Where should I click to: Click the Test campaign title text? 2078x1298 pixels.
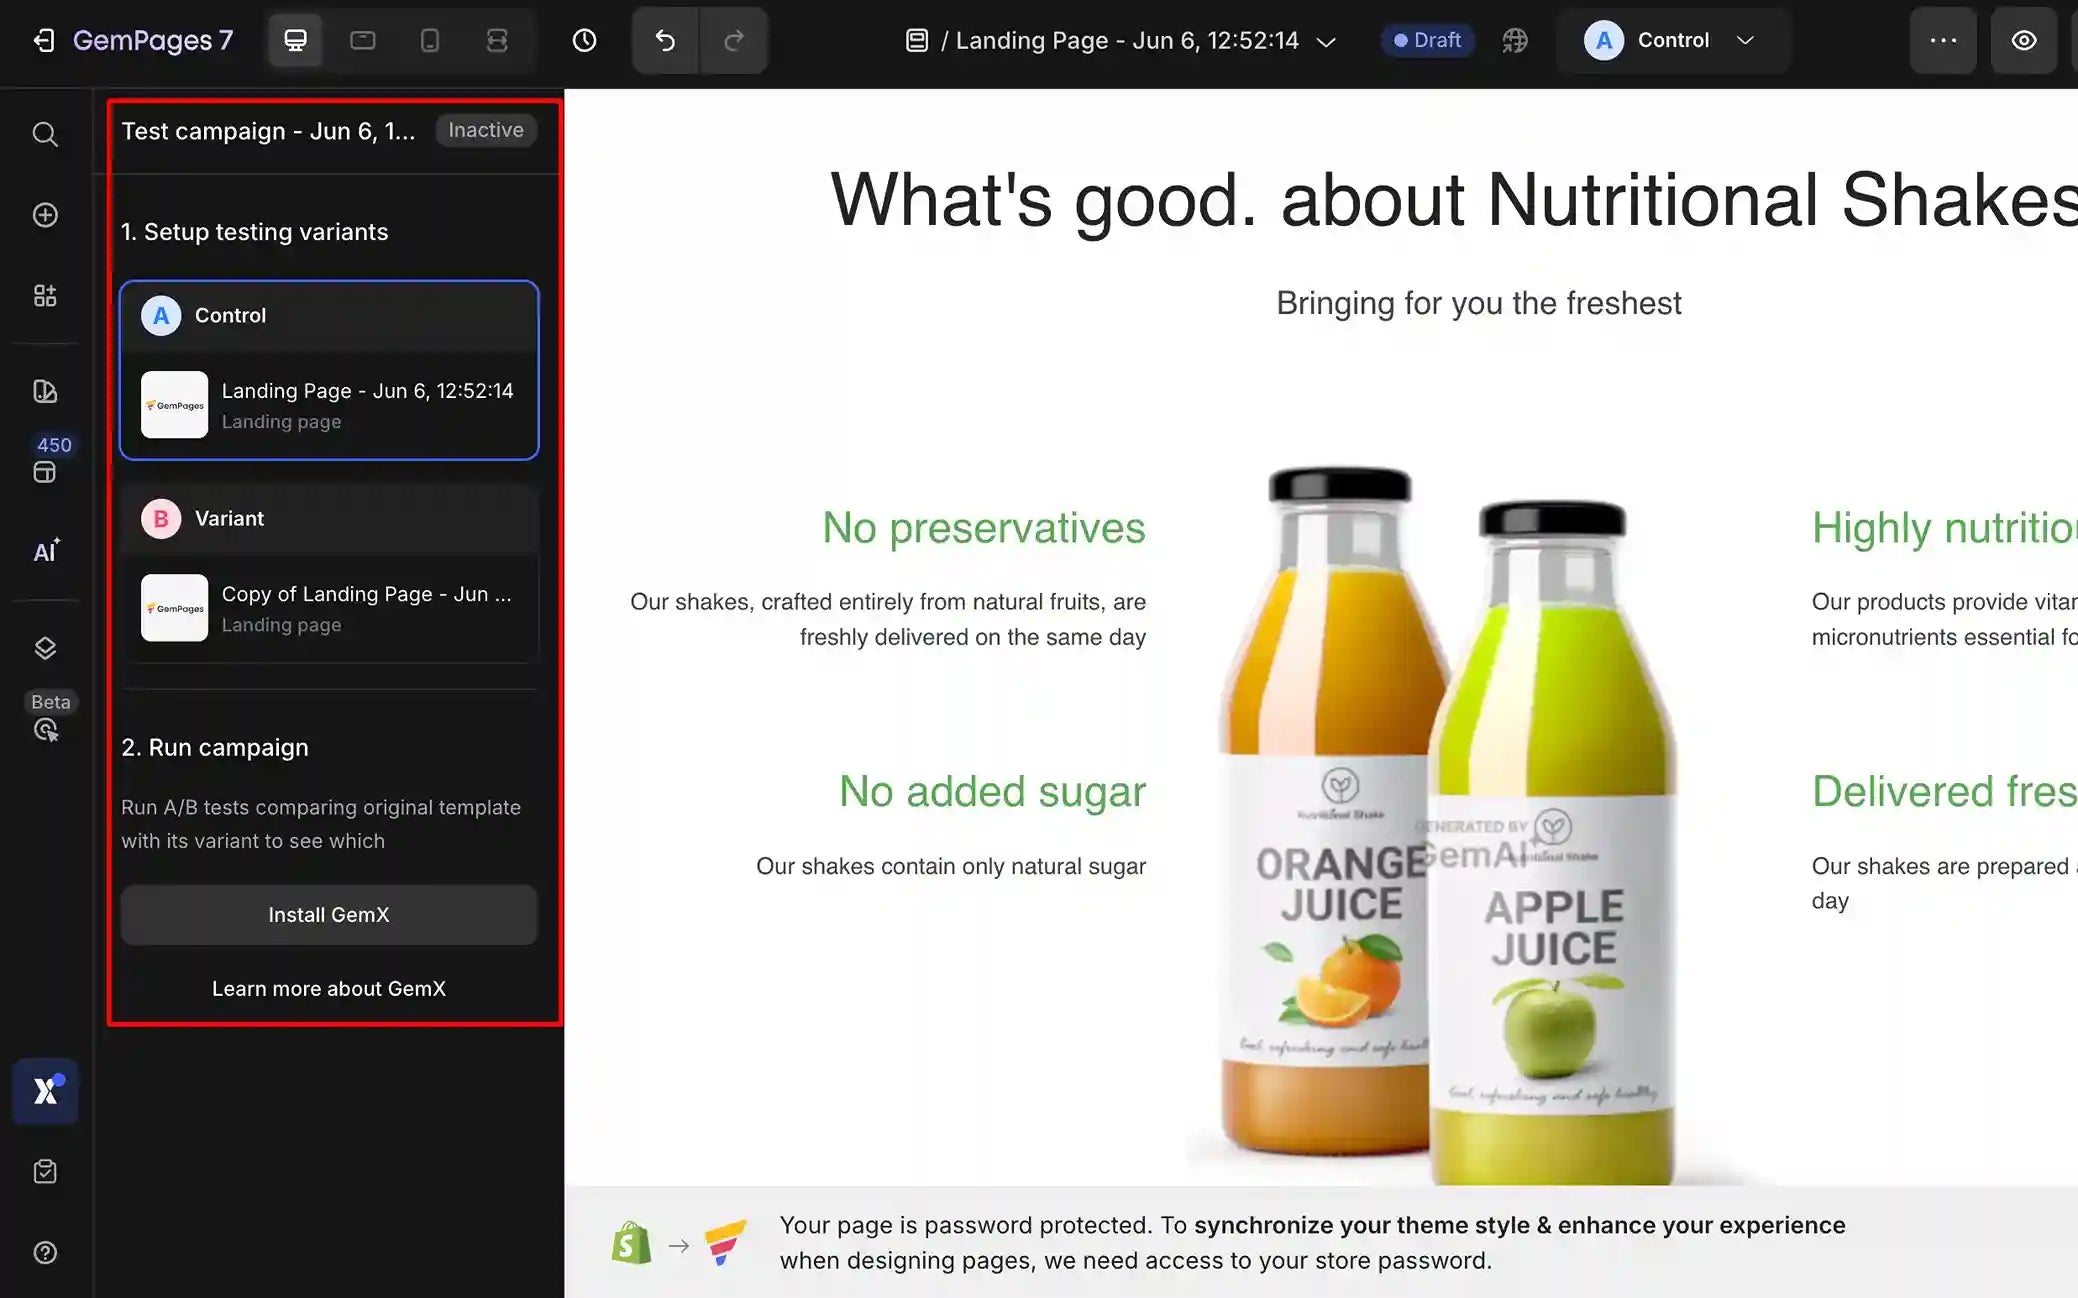[268, 131]
